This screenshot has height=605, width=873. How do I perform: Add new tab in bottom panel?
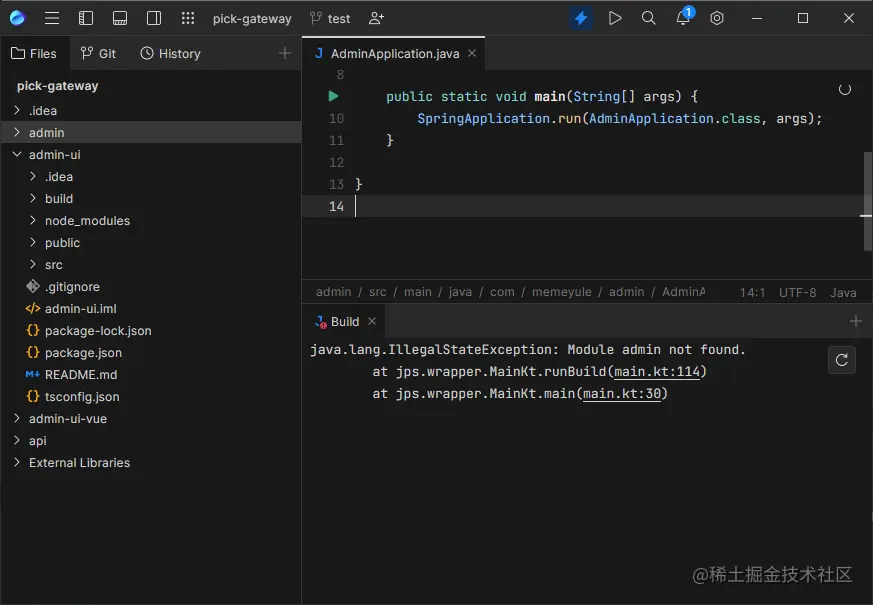tap(856, 321)
